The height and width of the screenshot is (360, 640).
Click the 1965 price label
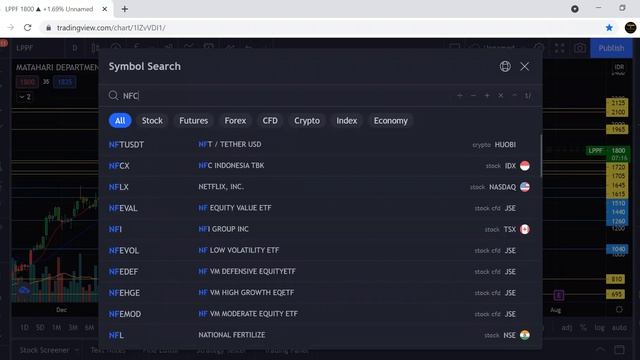618,129
